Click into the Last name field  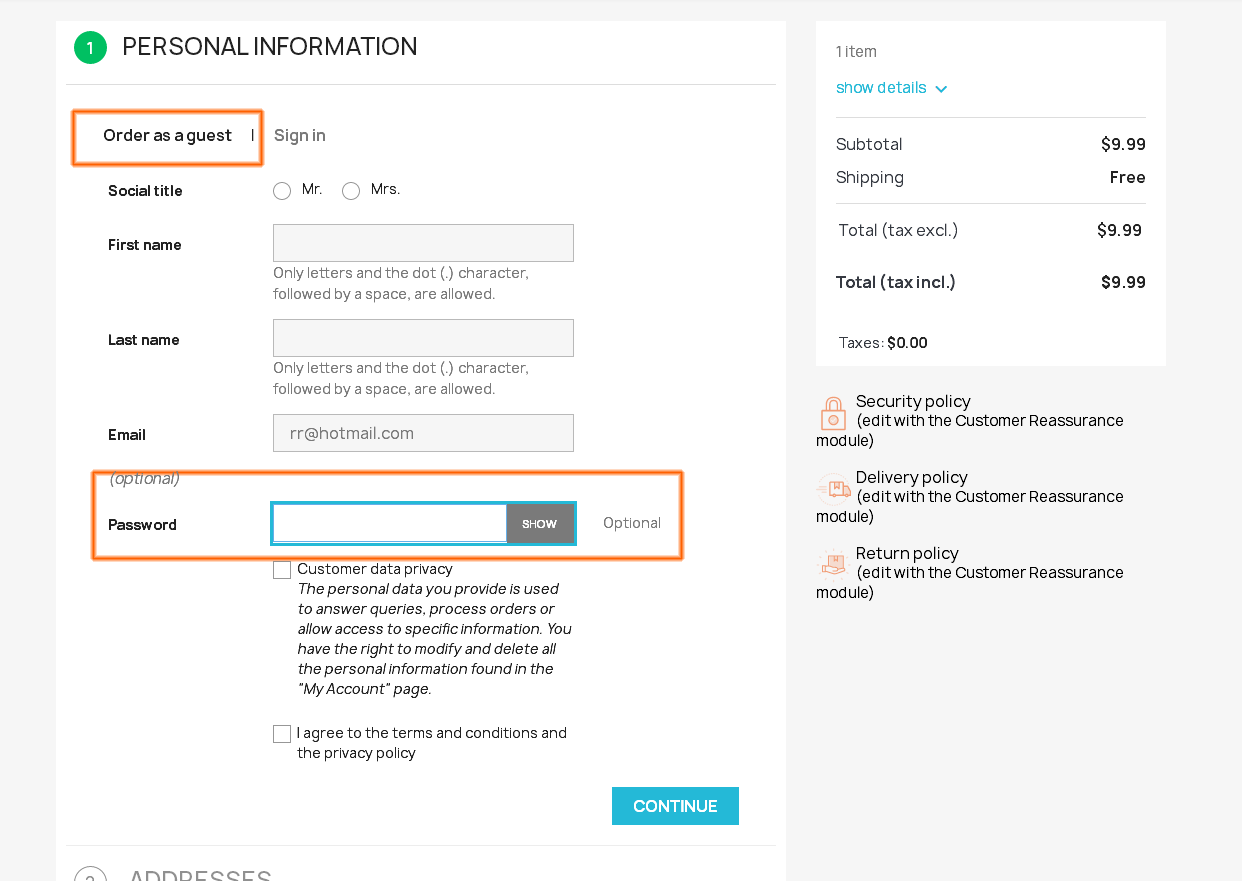423,338
